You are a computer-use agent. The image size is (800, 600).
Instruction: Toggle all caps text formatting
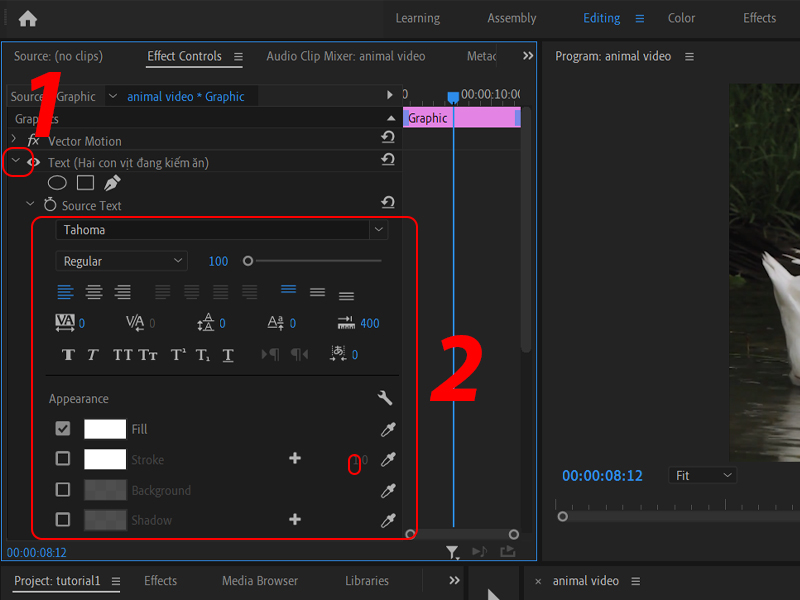pos(121,353)
